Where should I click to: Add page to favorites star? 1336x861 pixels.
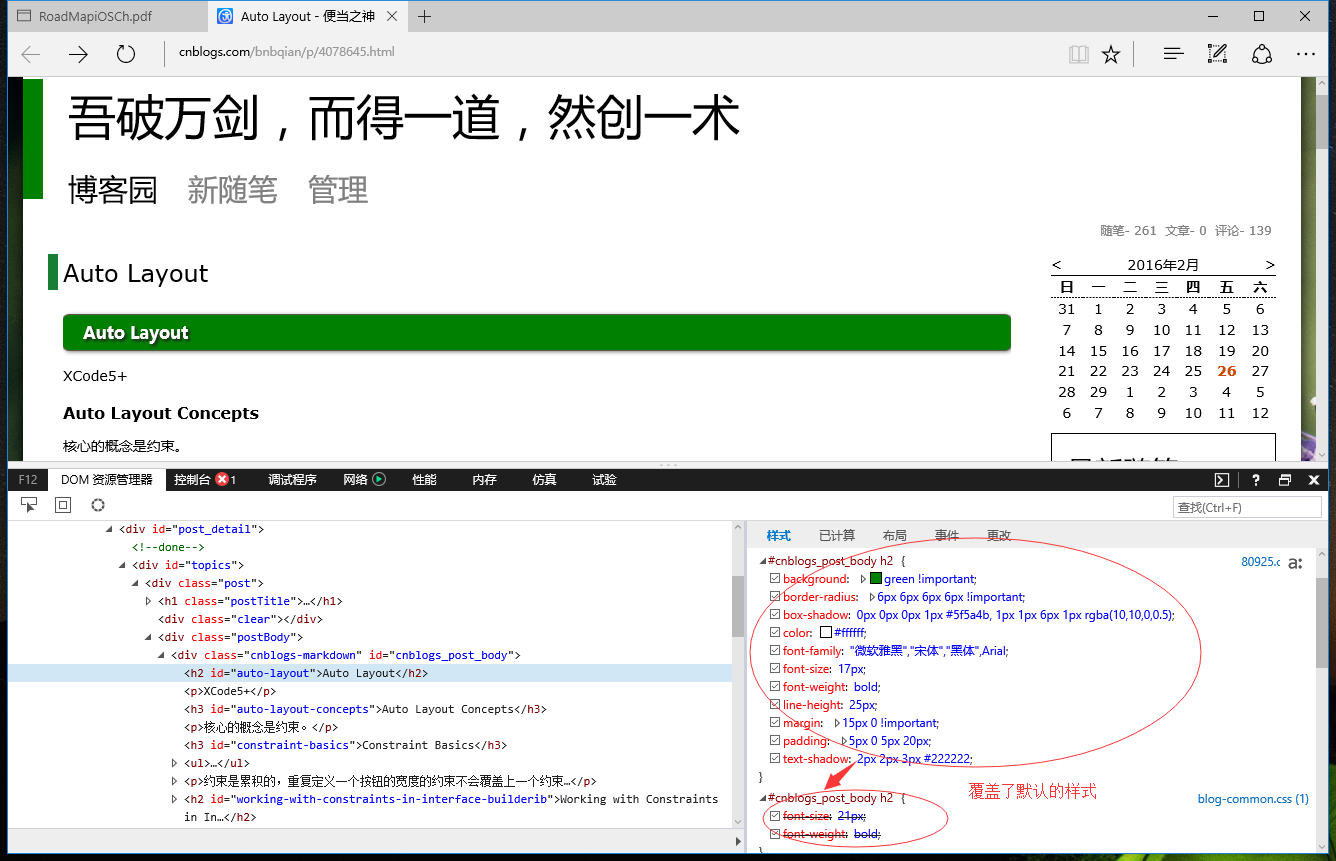(x=1111, y=54)
